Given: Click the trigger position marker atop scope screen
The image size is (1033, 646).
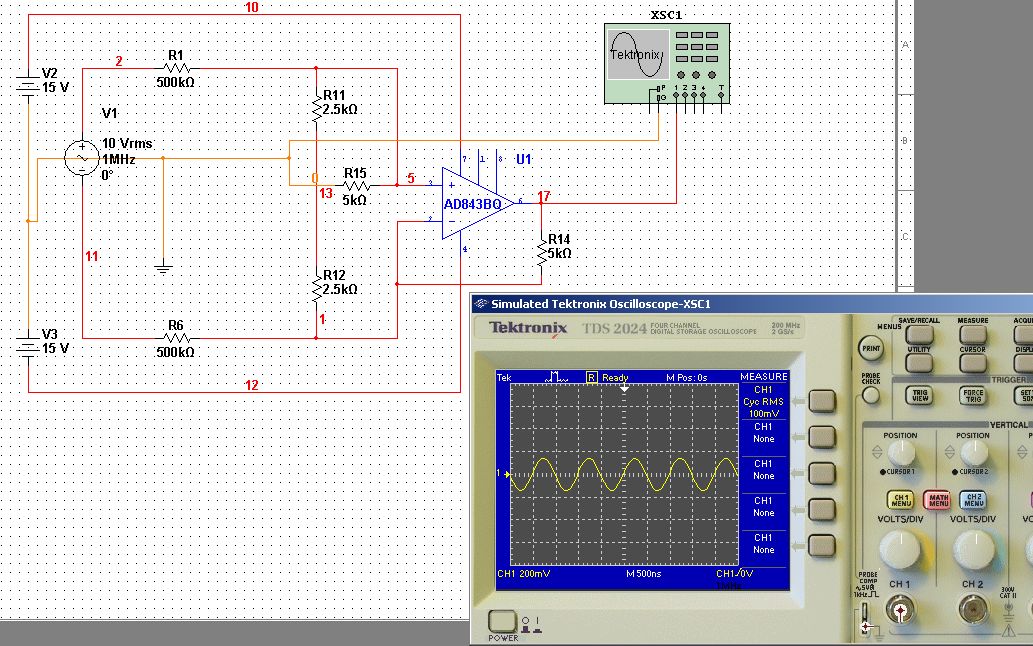Looking at the screenshot, I should [x=625, y=389].
